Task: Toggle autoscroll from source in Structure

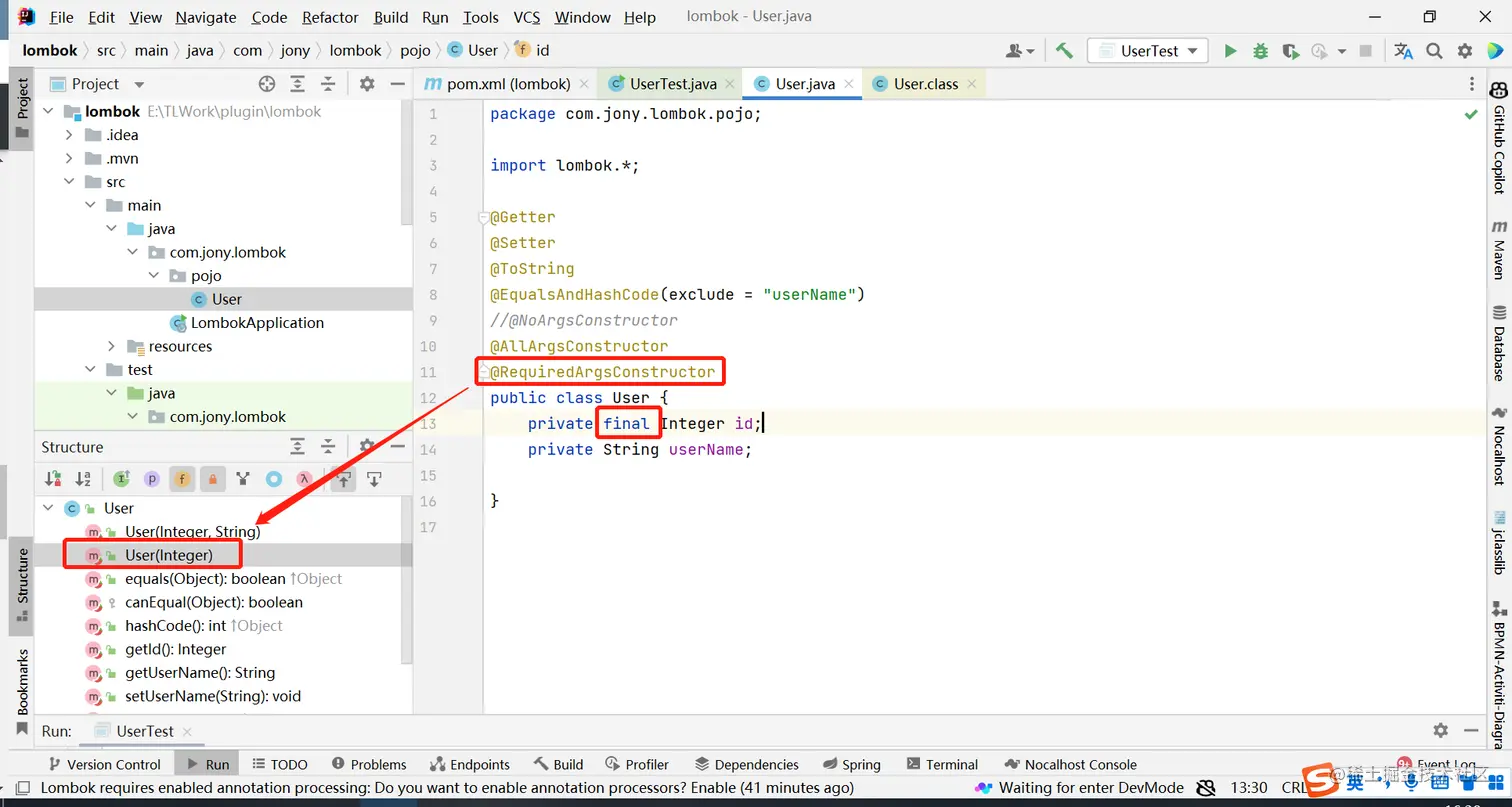Action: click(x=374, y=479)
